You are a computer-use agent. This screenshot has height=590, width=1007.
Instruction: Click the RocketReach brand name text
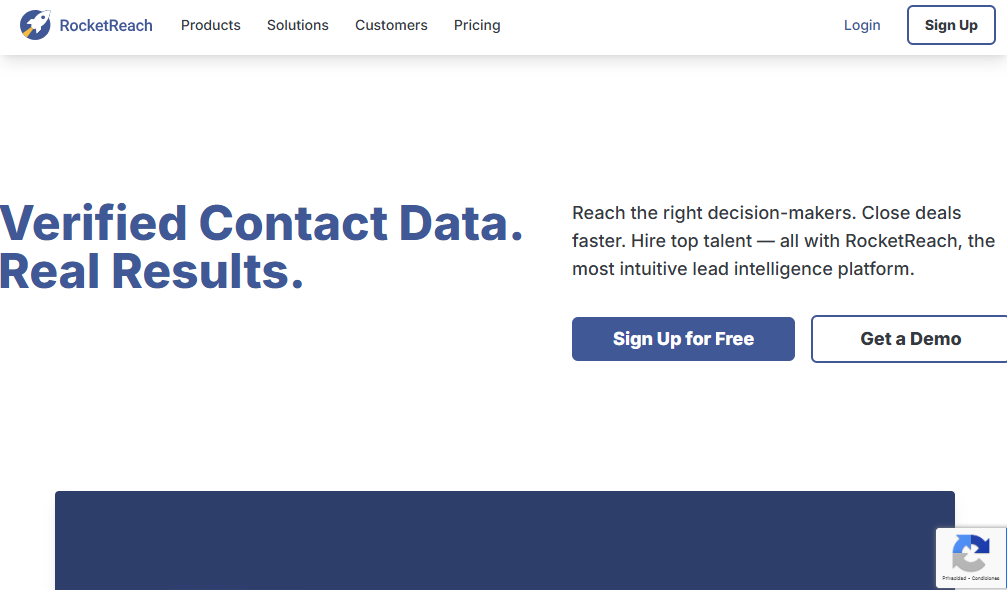(106, 26)
